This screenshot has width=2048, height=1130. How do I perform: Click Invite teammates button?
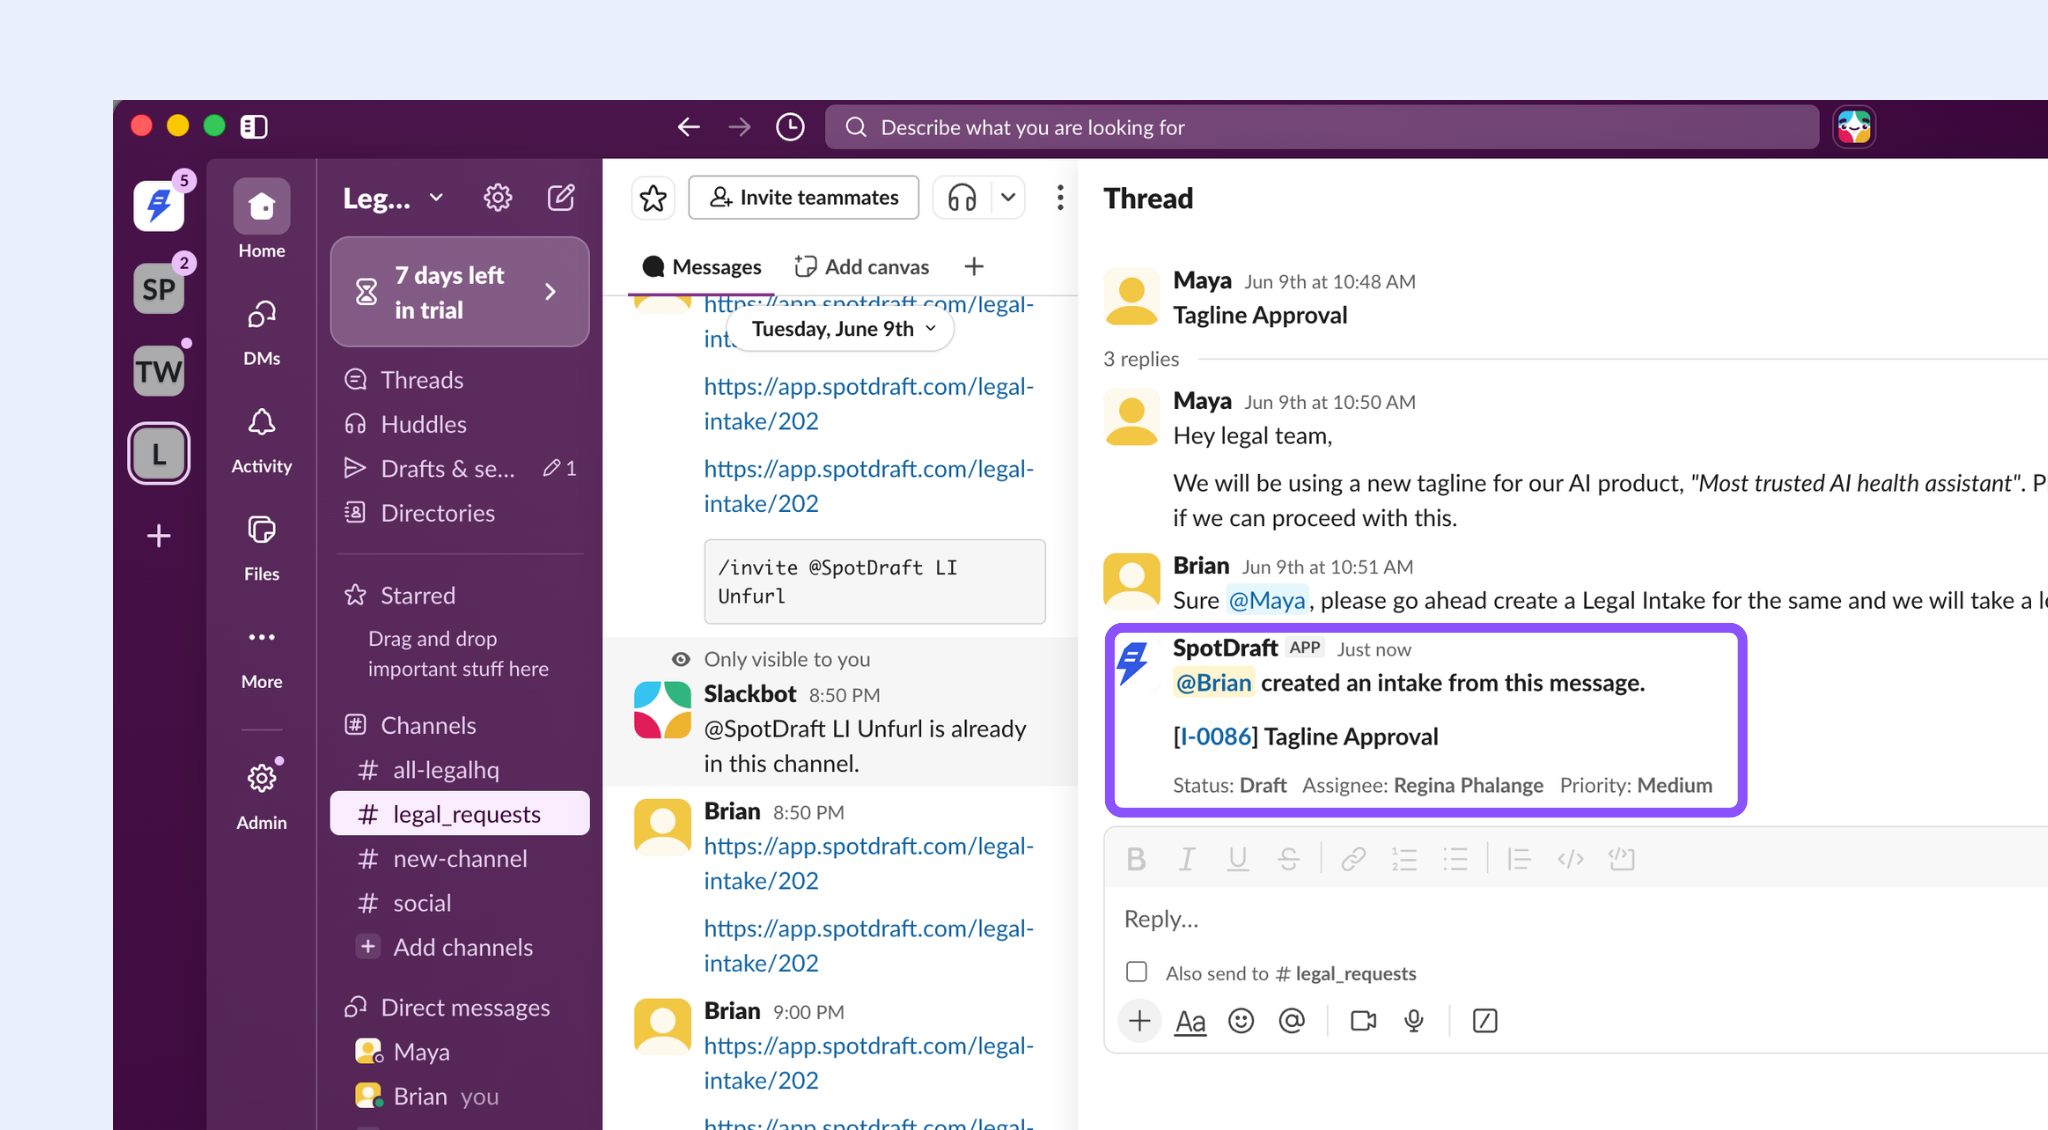804,198
